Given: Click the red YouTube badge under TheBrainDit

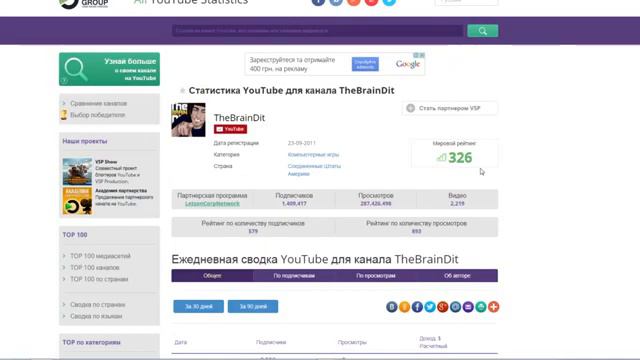Looking at the screenshot, I should coord(230,129).
